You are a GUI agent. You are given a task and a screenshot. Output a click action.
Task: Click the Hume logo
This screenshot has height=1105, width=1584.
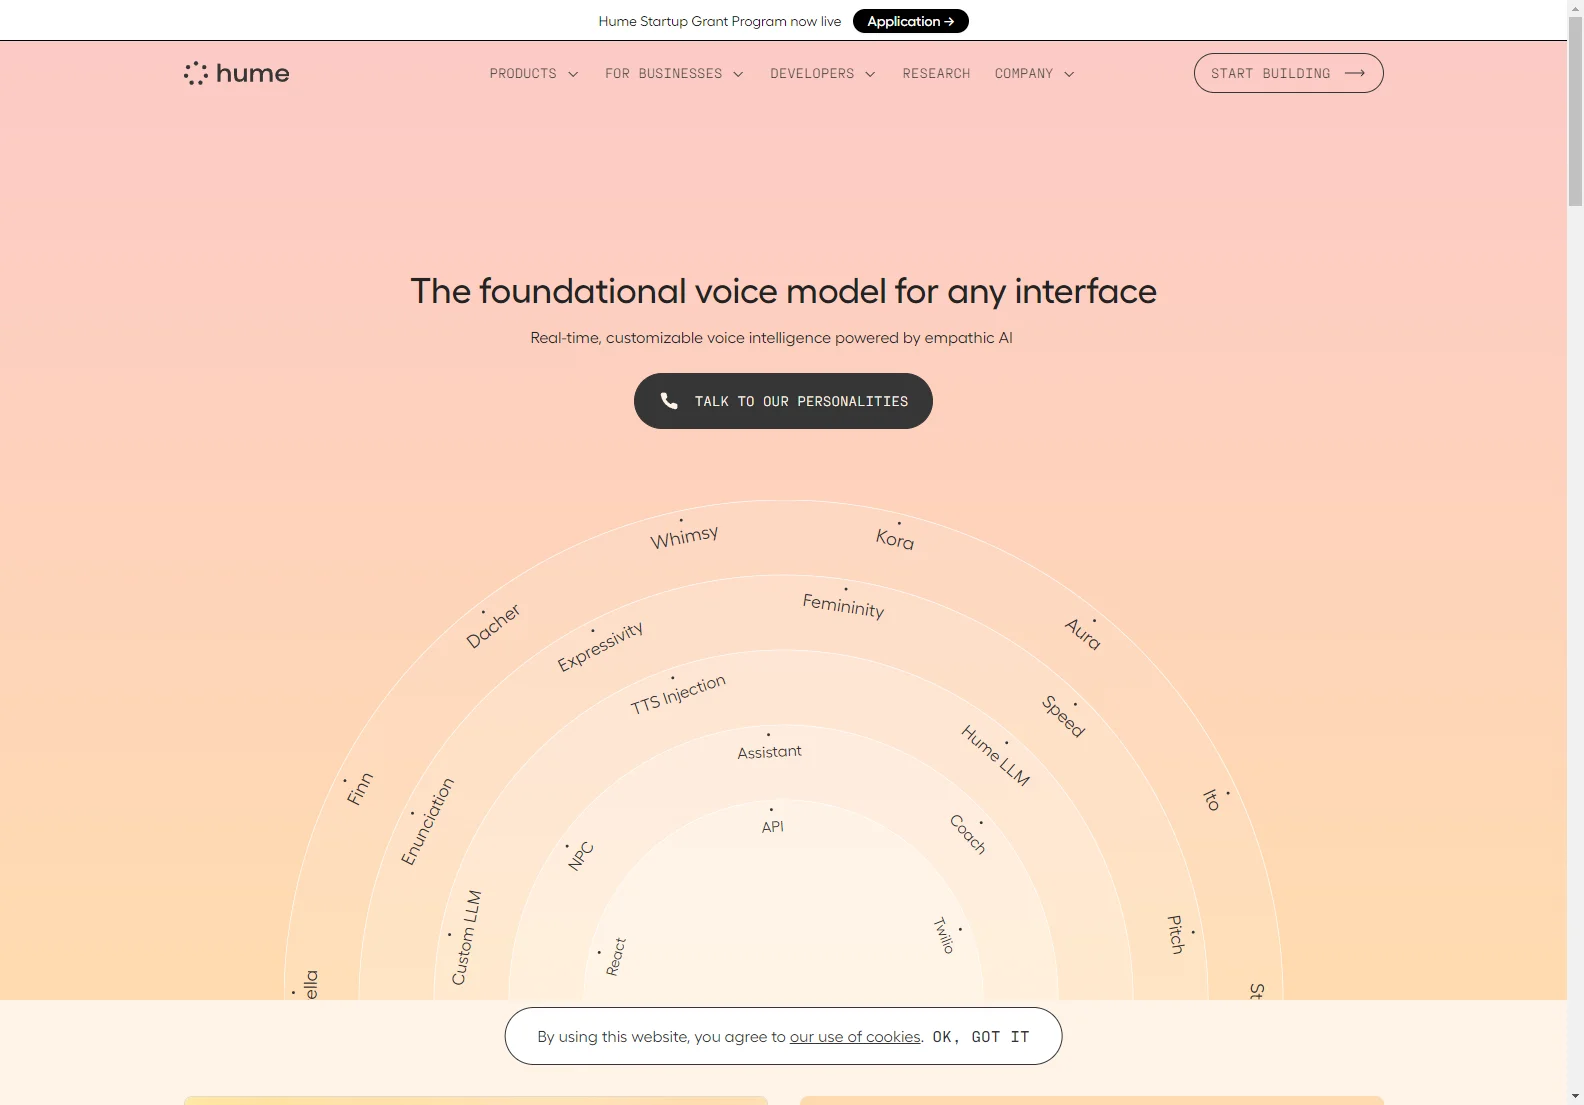pyautogui.click(x=236, y=73)
